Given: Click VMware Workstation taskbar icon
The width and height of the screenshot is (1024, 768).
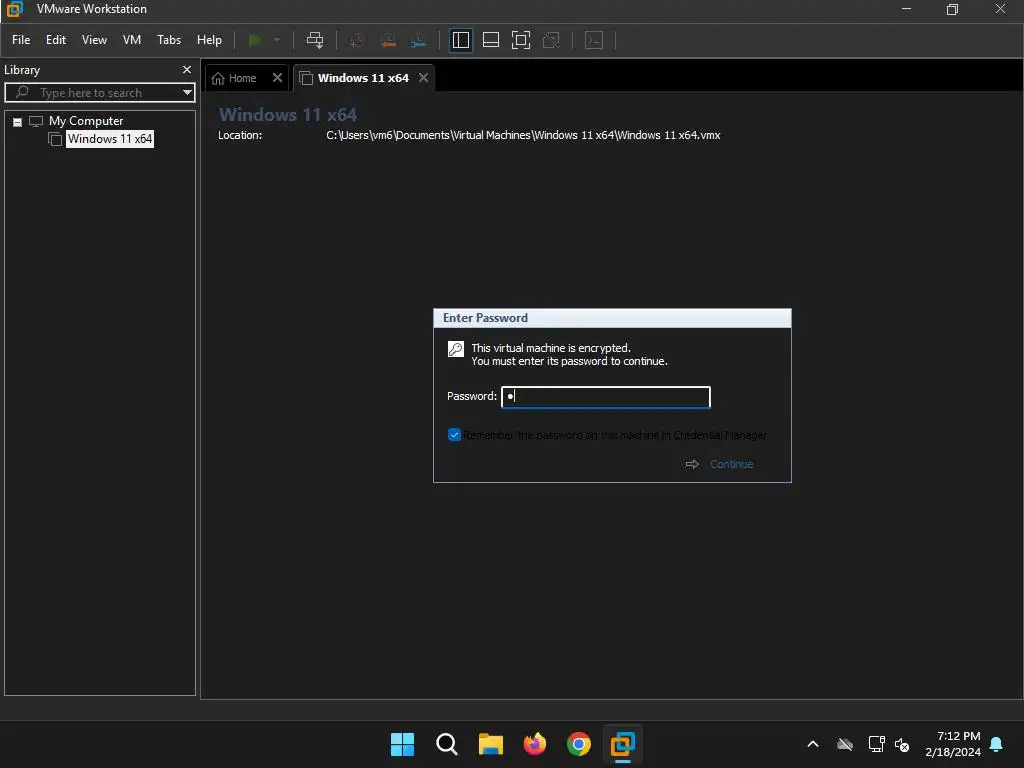Looking at the screenshot, I should [622, 744].
